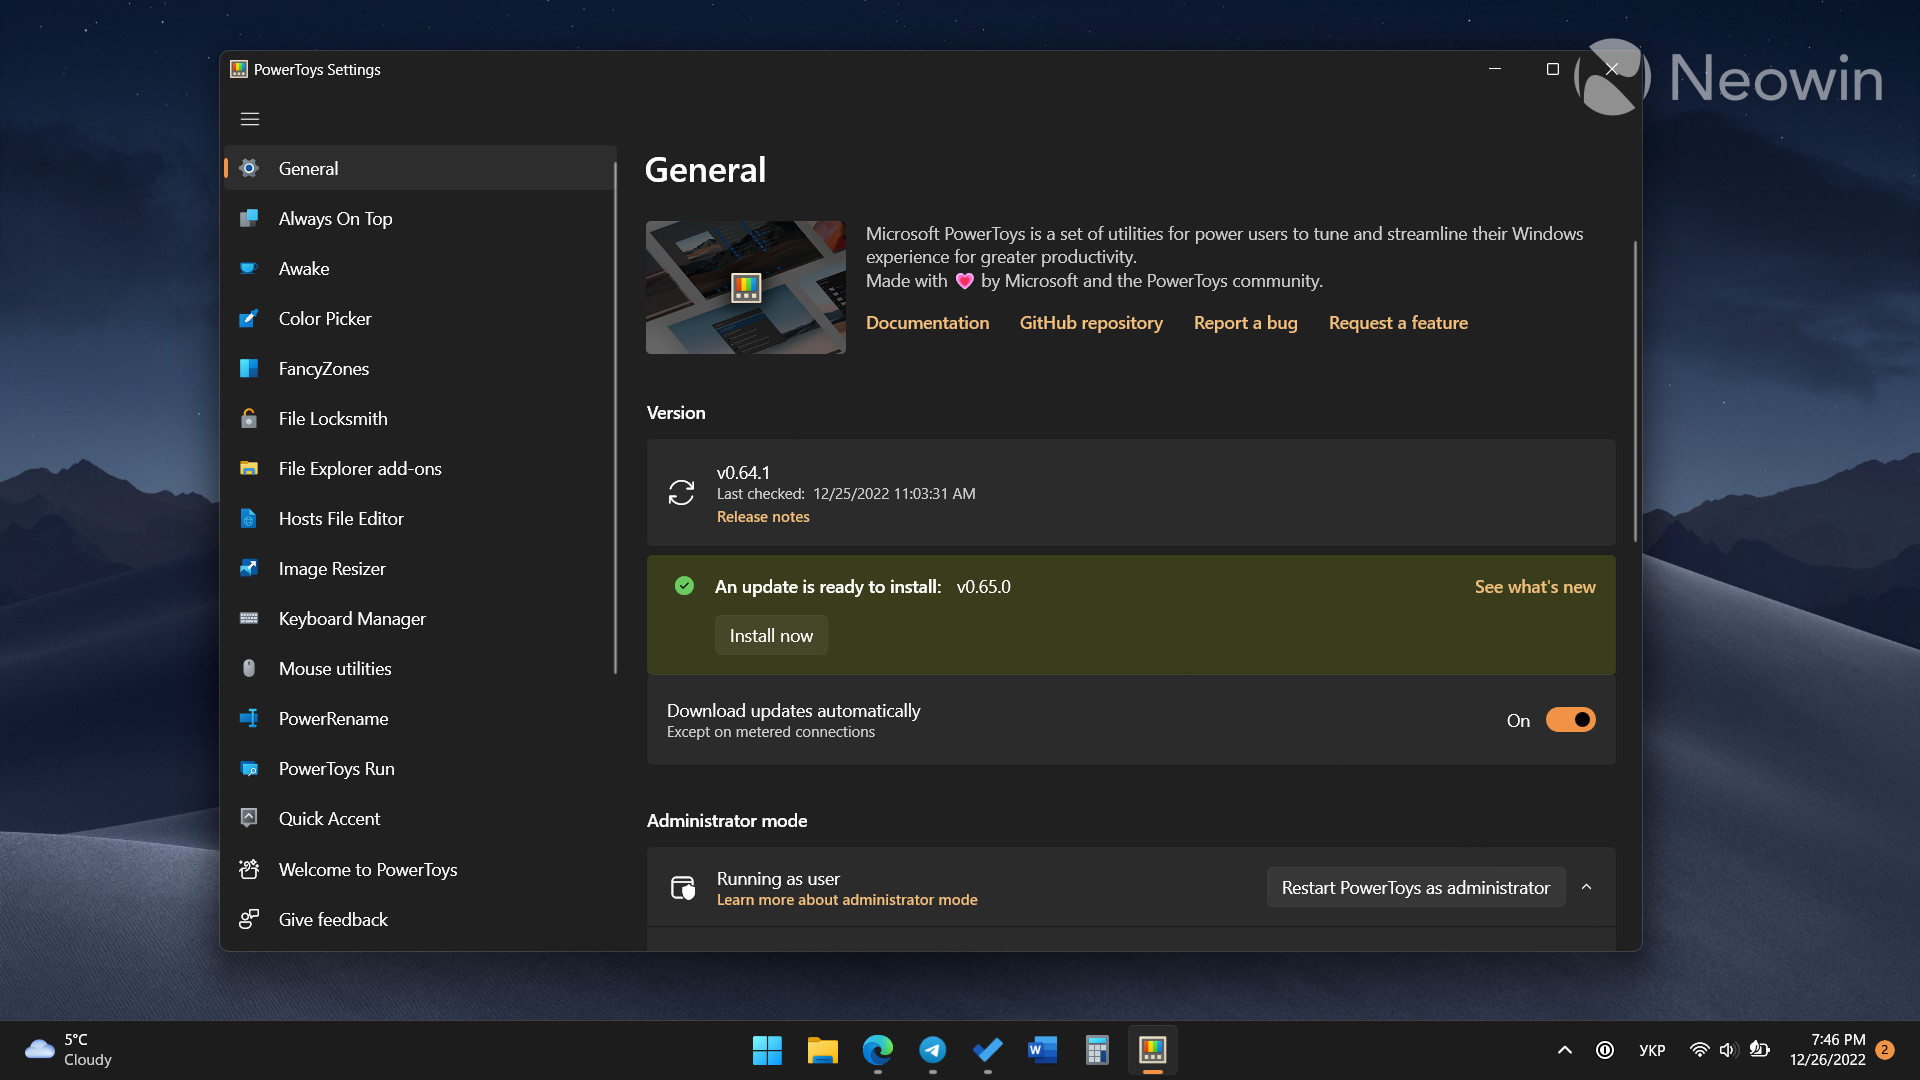1920x1080 pixels.
Task: Toggle Download updates automatically switch
Action: 1571,720
